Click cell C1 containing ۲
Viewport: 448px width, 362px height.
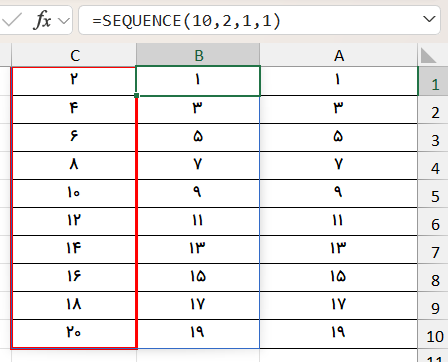coord(74,81)
